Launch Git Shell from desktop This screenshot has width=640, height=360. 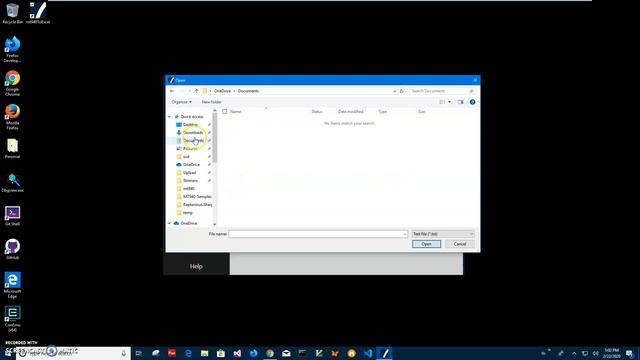pyautogui.click(x=12, y=216)
